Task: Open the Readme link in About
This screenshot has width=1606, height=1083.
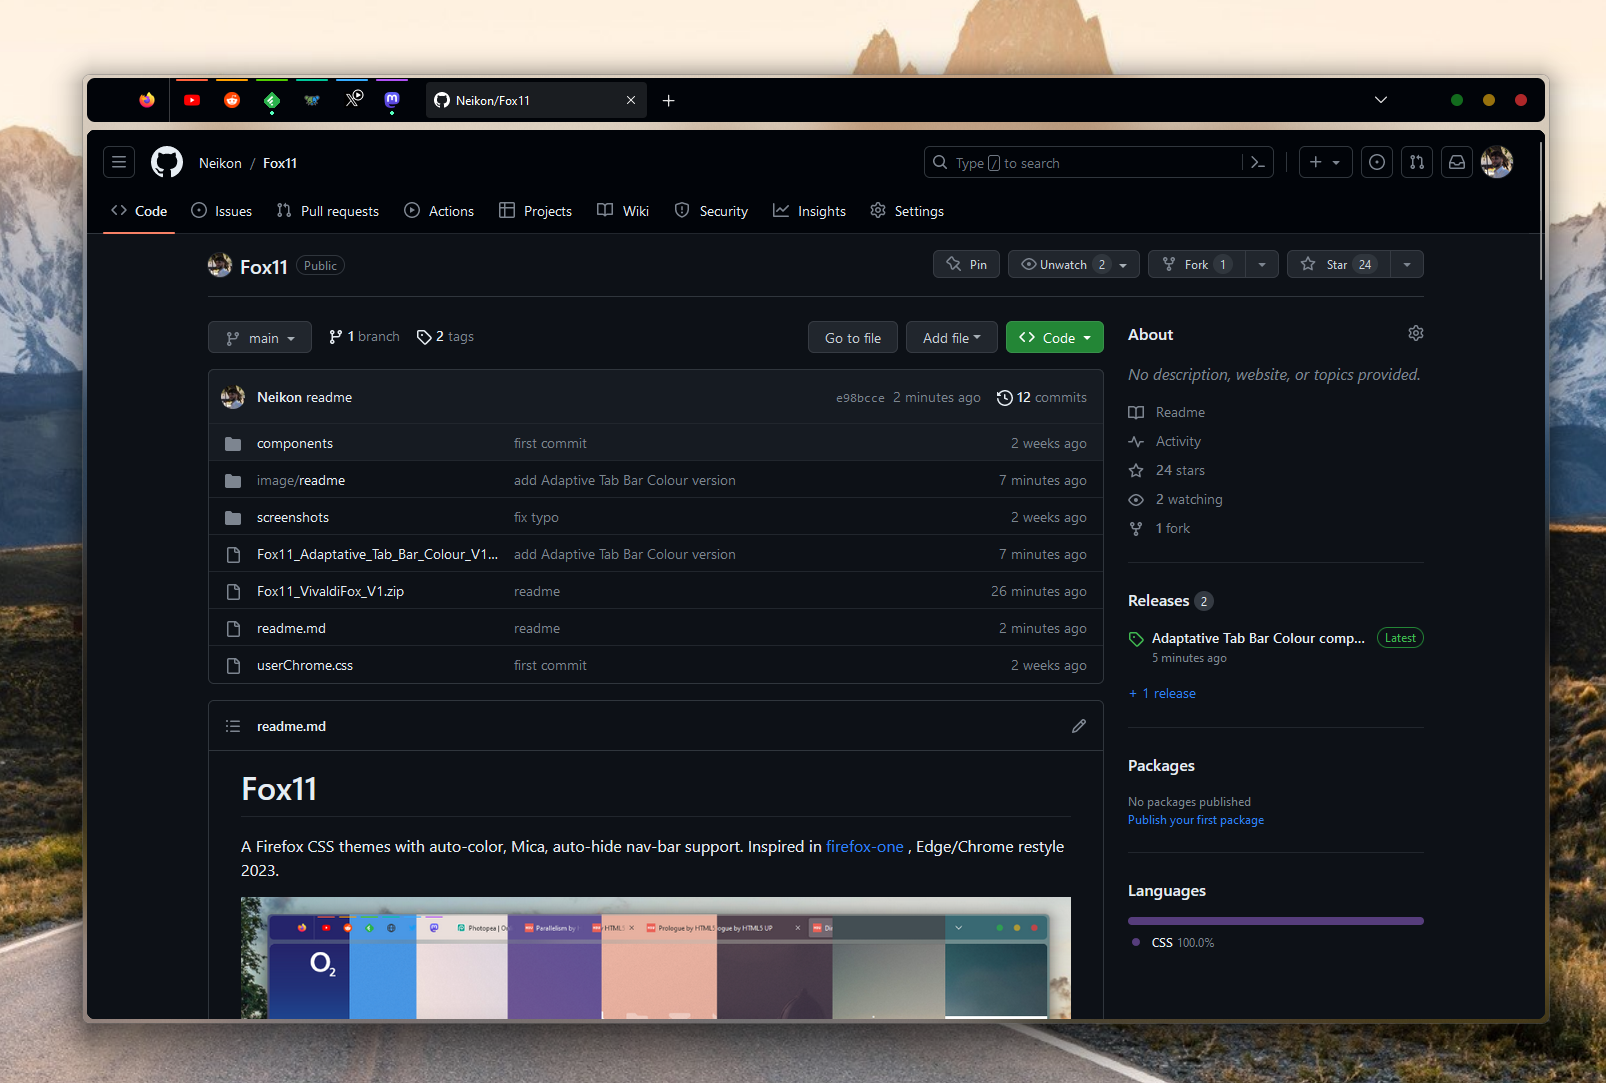Action: pos(1167,412)
